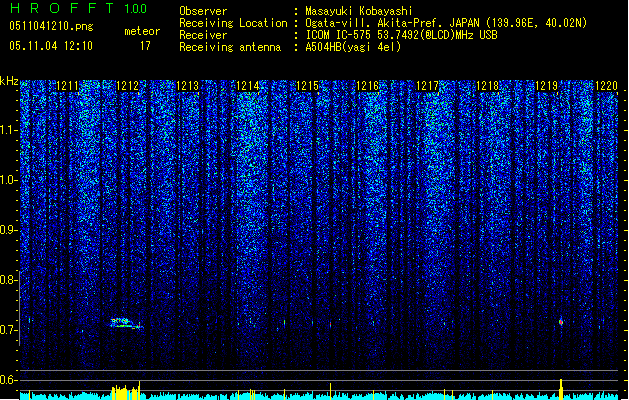Click the Receiving Location label
Screen dimensions: 629x400
(233, 23)
